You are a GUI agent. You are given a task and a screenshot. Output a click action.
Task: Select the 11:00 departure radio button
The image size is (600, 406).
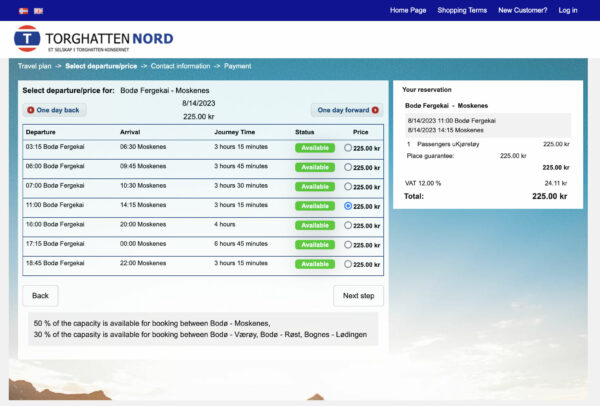point(348,206)
